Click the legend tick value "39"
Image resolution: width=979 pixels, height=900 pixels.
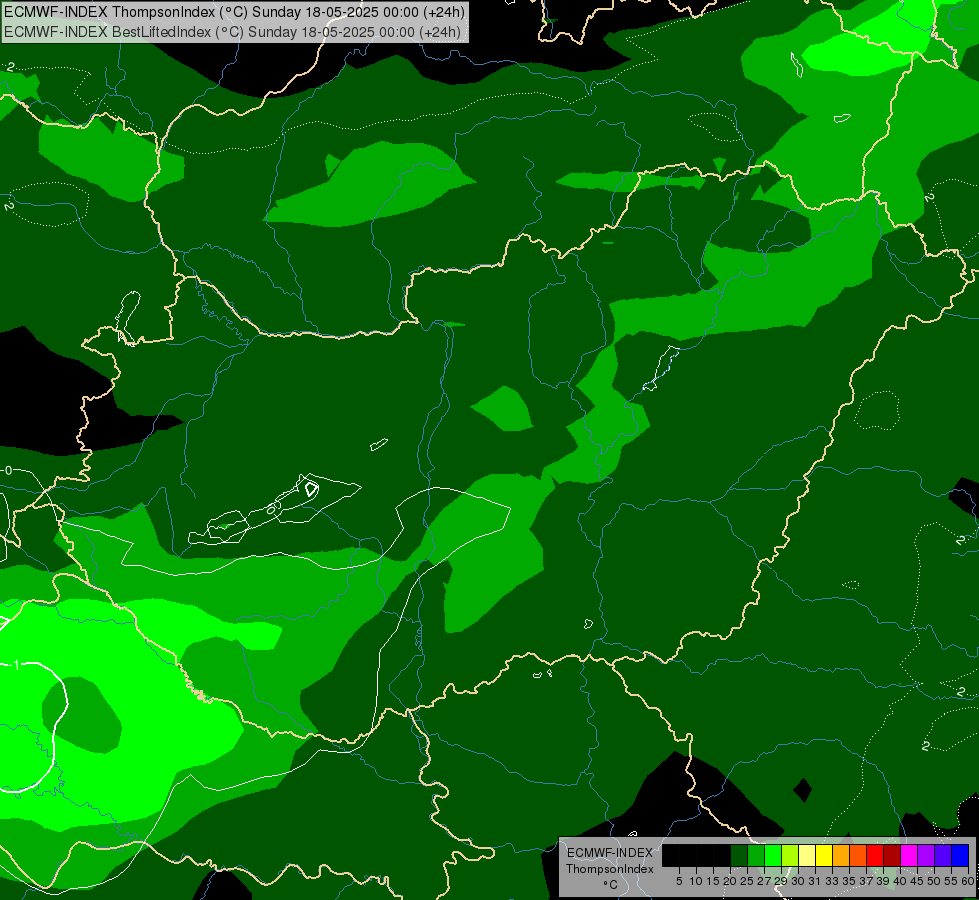pos(883,881)
